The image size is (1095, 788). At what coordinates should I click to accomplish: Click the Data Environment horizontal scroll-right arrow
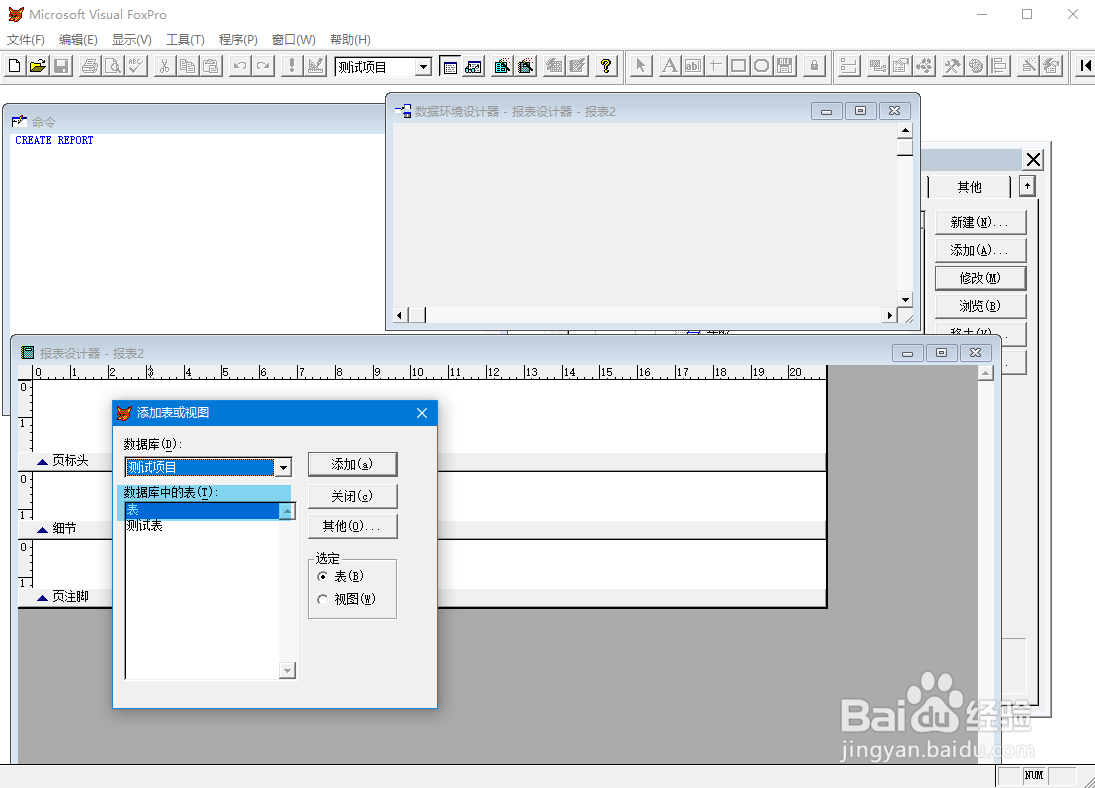click(889, 315)
